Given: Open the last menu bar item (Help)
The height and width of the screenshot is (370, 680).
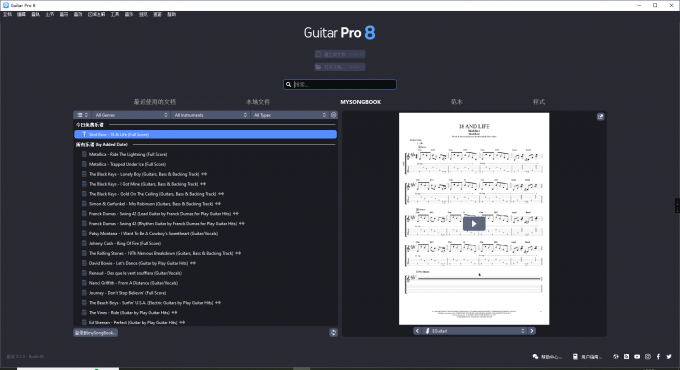Looking at the screenshot, I should [x=172, y=14].
